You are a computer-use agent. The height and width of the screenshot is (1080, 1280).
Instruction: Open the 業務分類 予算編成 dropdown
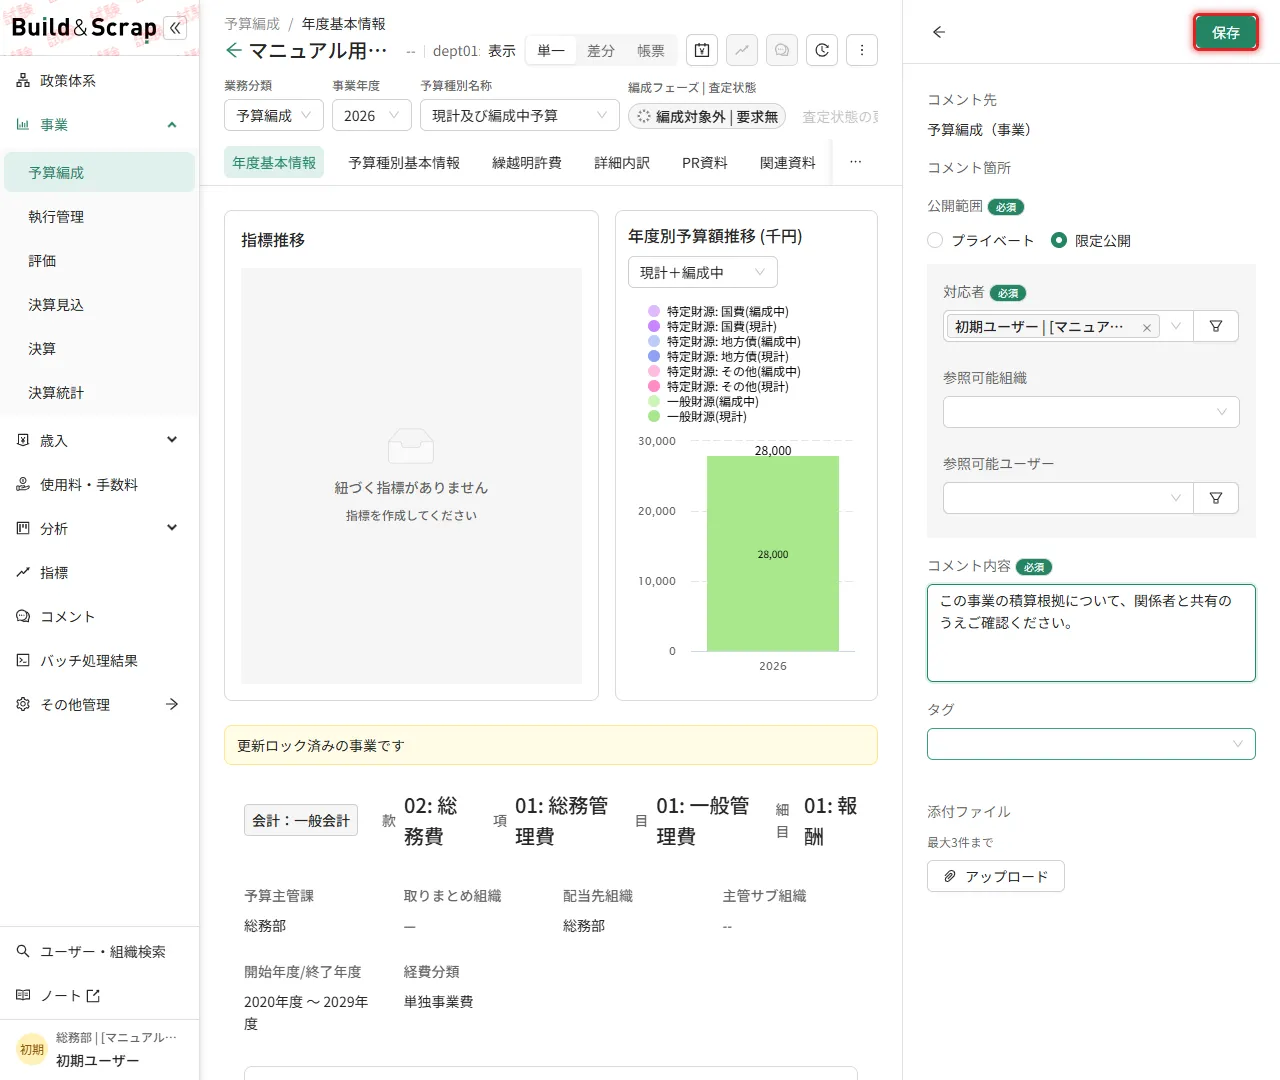point(274,116)
